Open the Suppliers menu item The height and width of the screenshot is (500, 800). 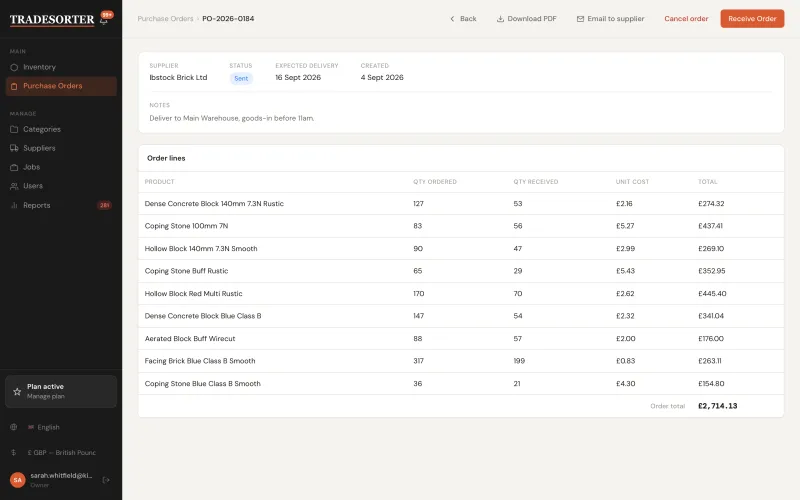point(61,148)
